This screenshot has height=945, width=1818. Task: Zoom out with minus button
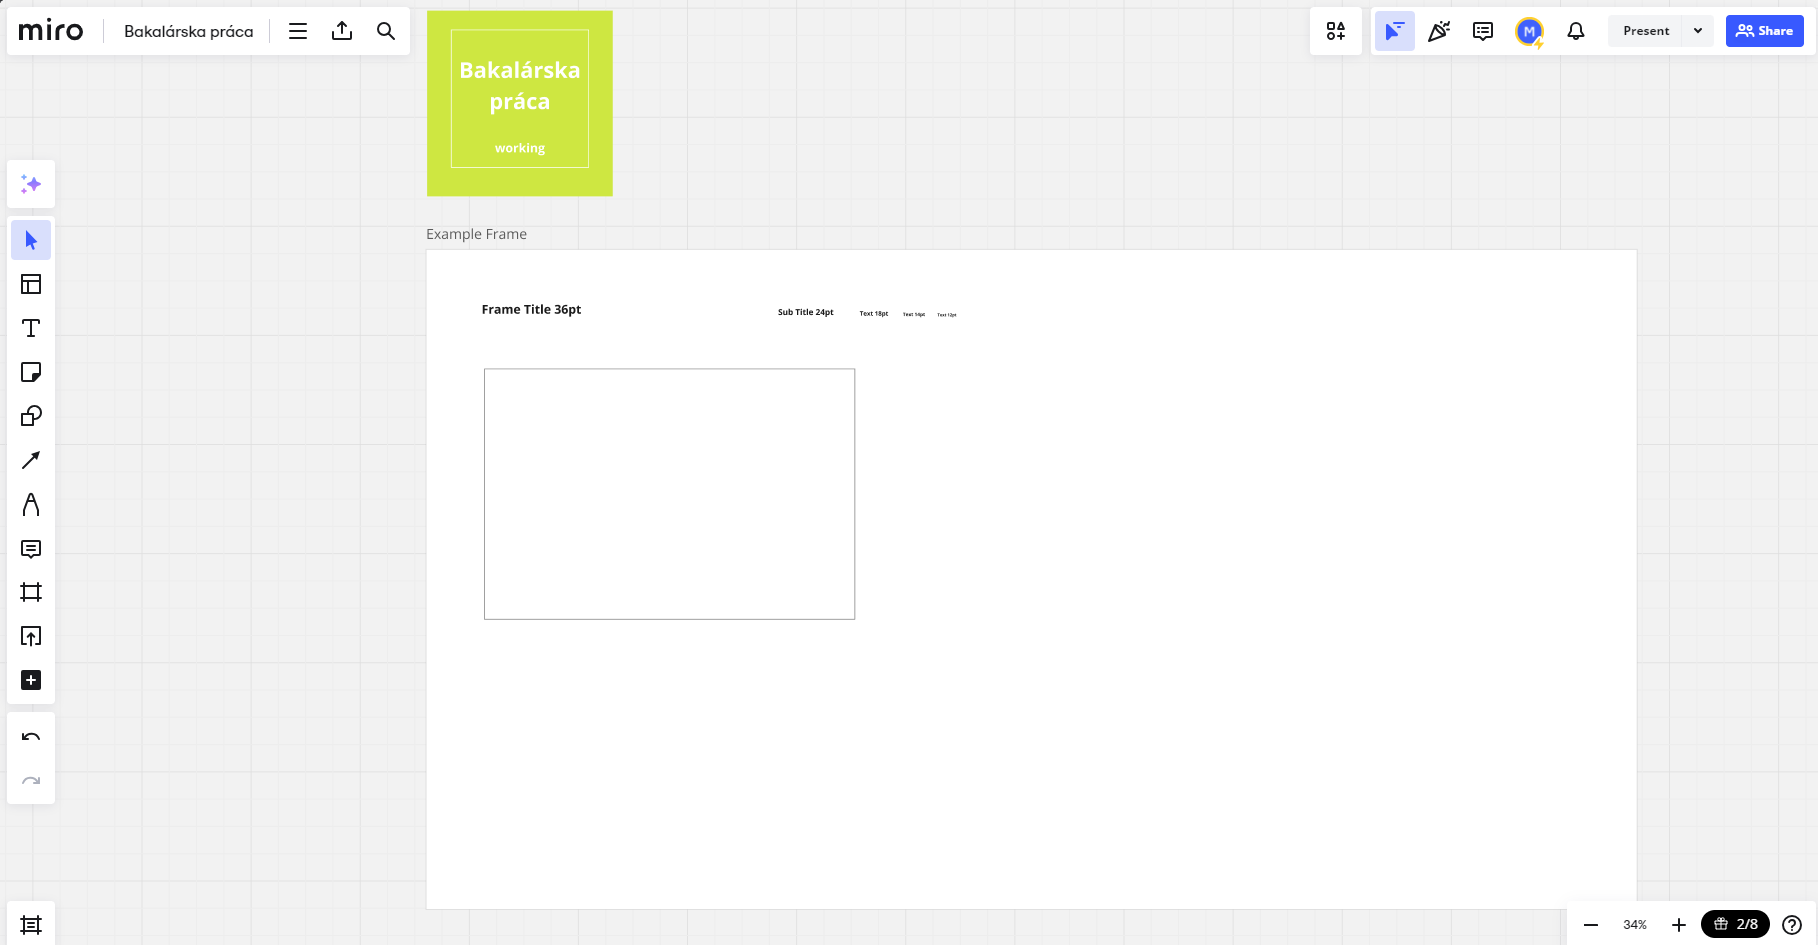point(1591,925)
